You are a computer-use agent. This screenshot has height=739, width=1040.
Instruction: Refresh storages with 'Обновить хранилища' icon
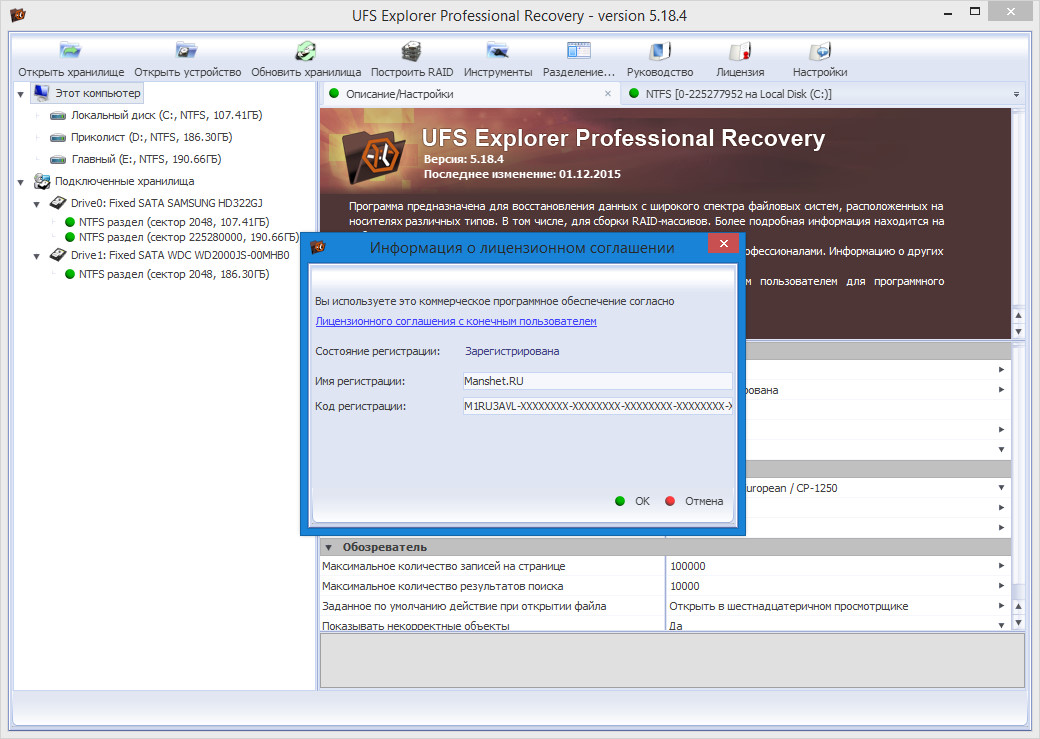306,50
